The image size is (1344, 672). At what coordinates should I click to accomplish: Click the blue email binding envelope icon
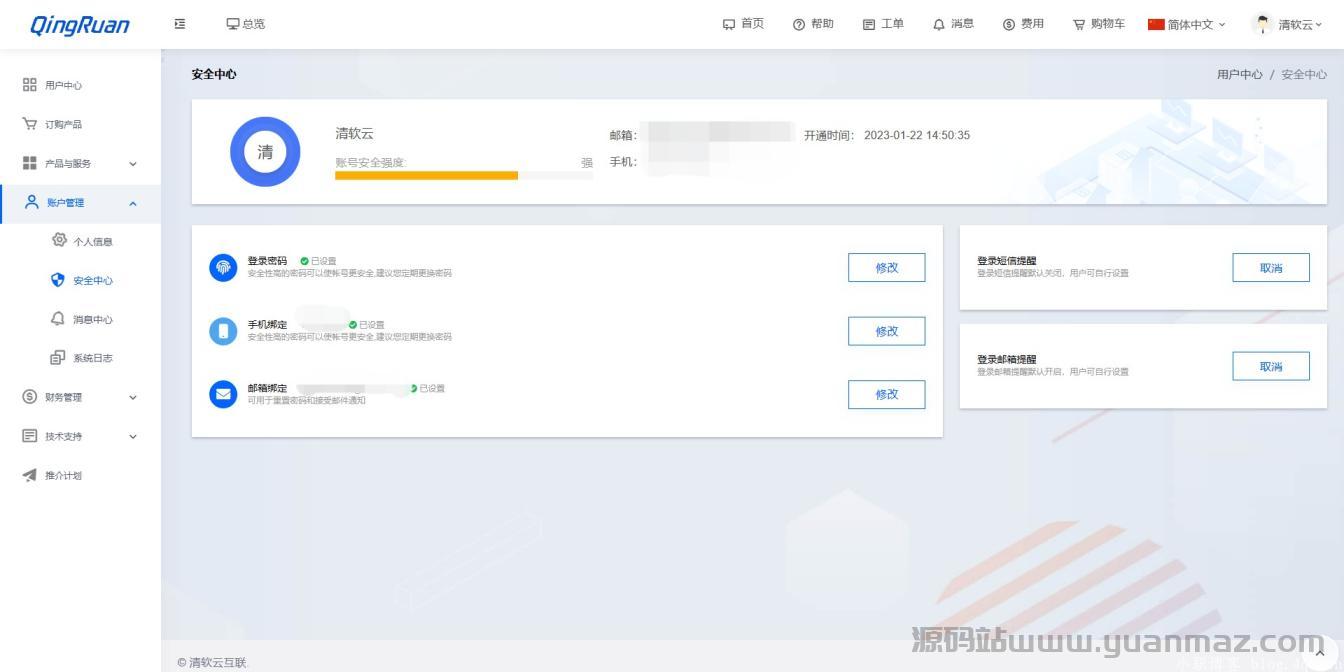click(223, 394)
